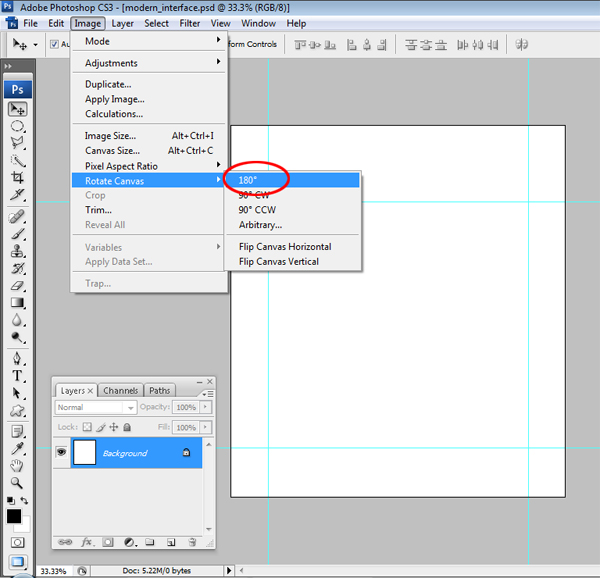Screen dimensions: 600x578
Task: Select the Brush tool
Action: click(17, 234)
